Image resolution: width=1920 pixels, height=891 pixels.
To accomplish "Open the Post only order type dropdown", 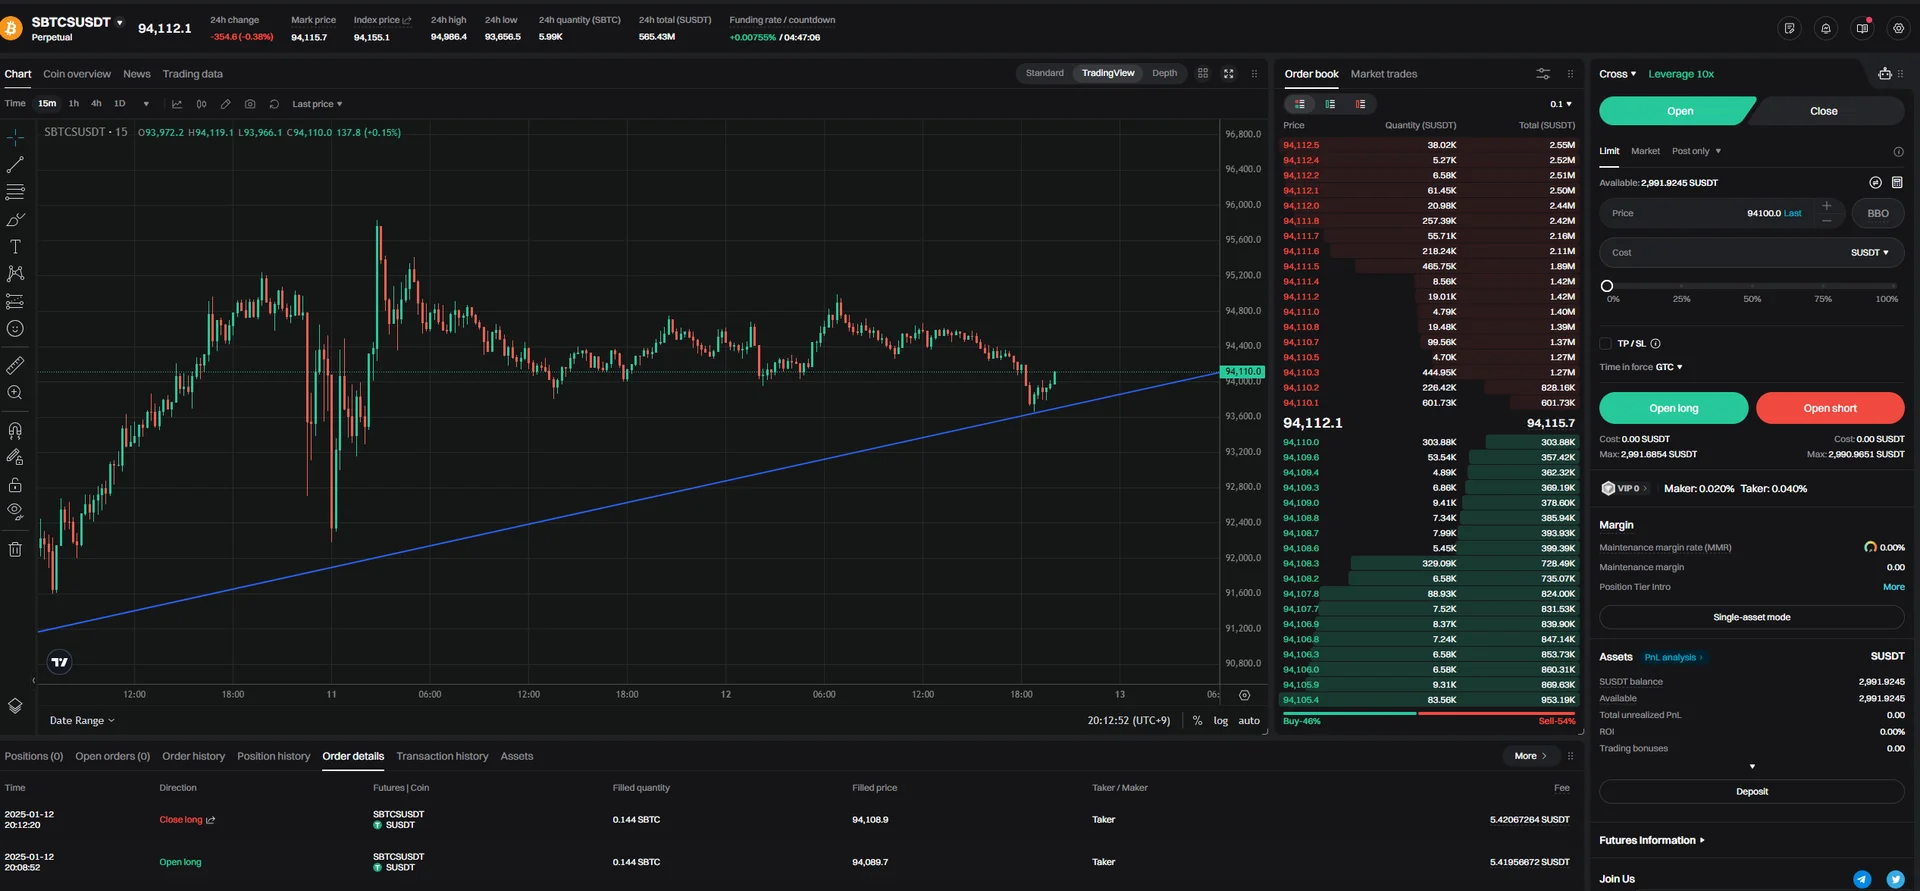I will coord(1696,151).
